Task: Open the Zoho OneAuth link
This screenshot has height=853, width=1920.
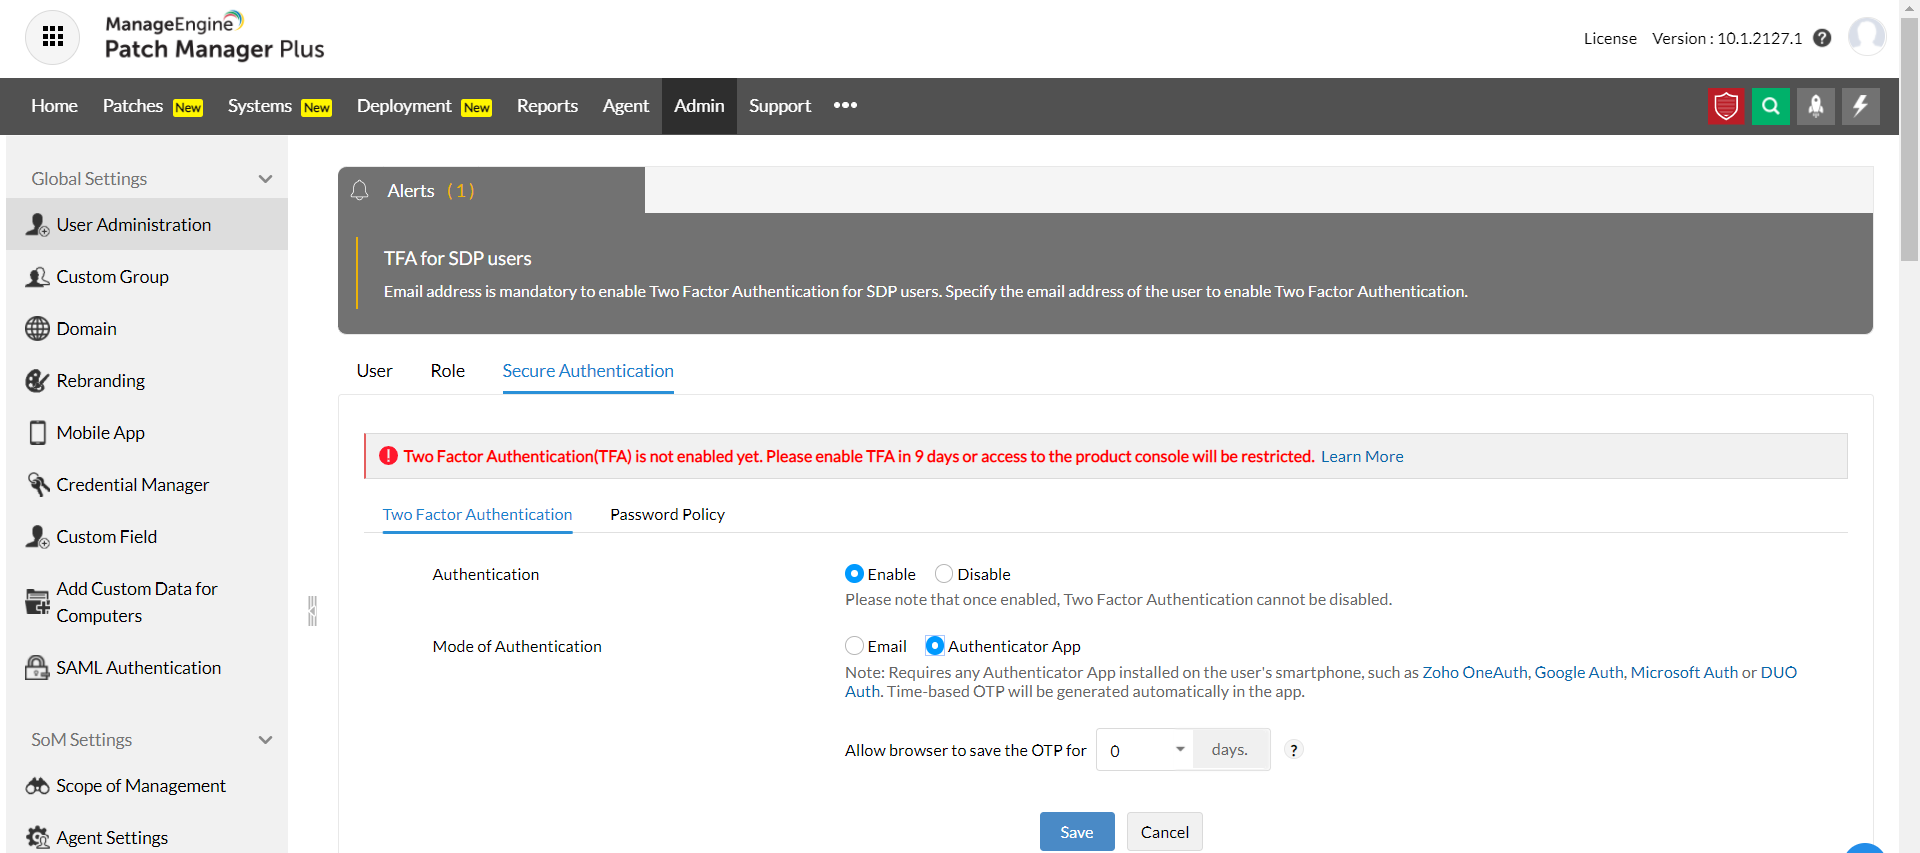Action: point(1475,673)
